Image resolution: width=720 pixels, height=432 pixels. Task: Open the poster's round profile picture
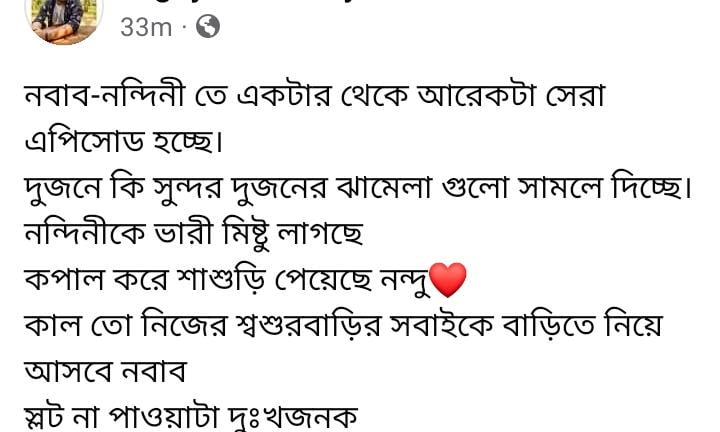64,21
